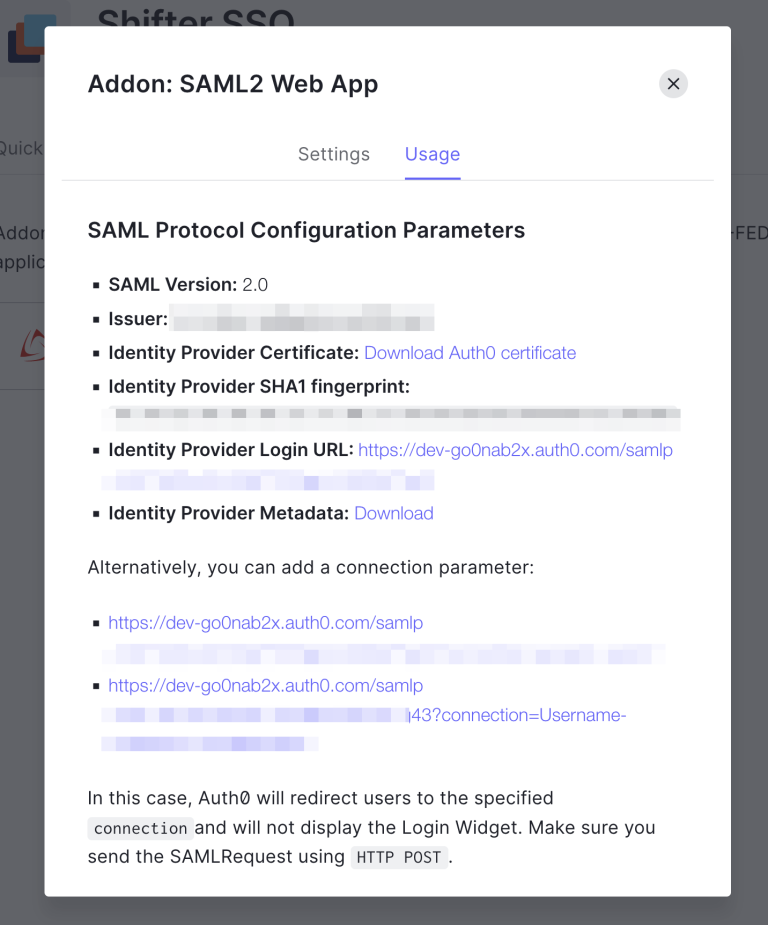Download the Auth0 certificate

pos(470,353)
